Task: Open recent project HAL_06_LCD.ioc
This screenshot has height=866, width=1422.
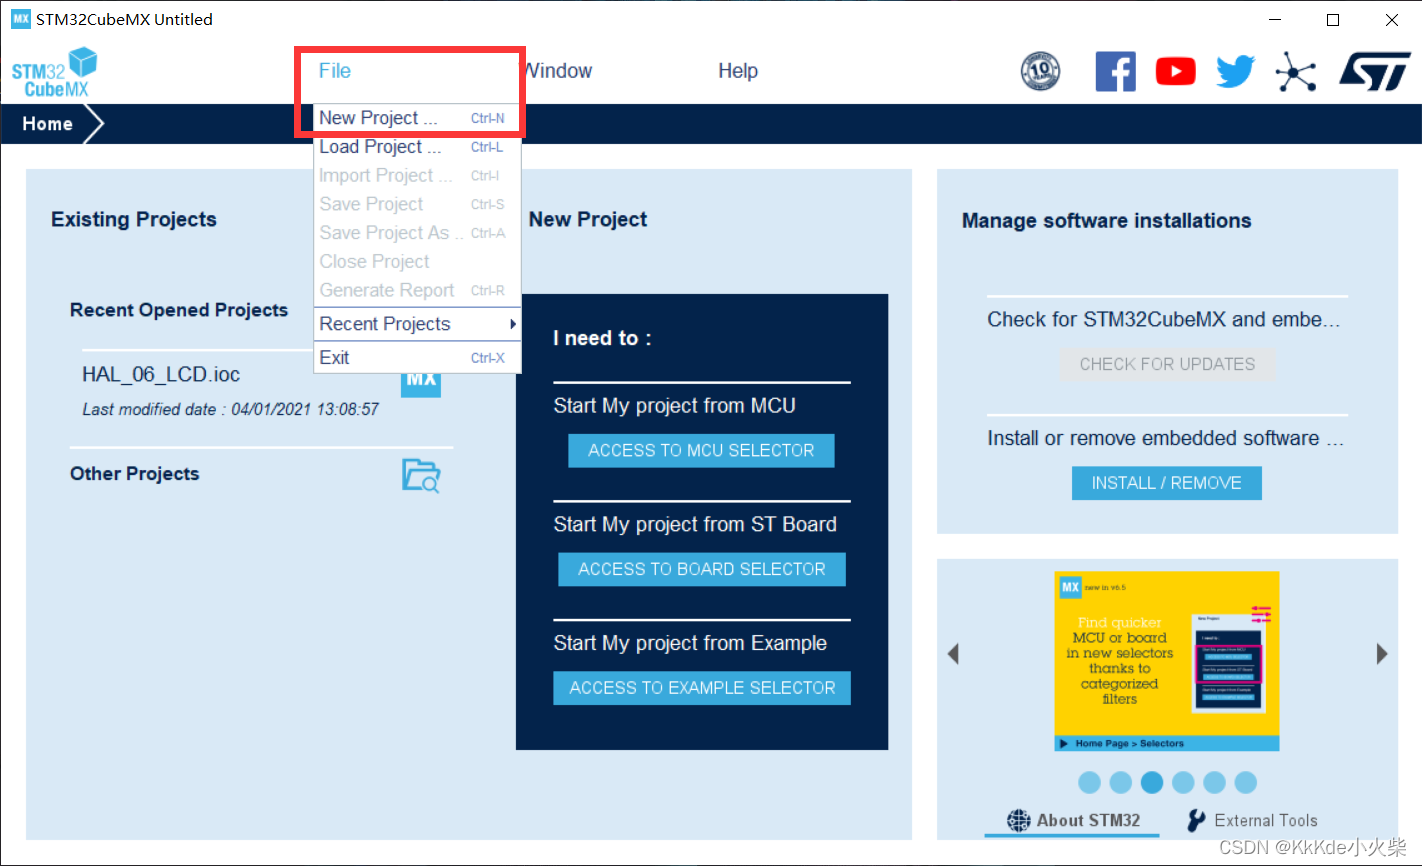Action: tap(161, 375)
